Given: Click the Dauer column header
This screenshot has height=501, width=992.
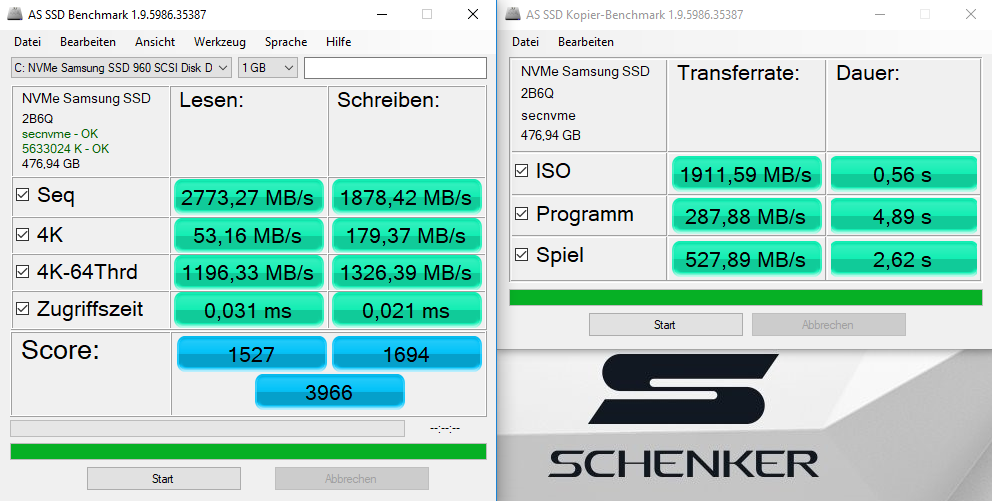Looking at the screenshot, I should [868, 73].
